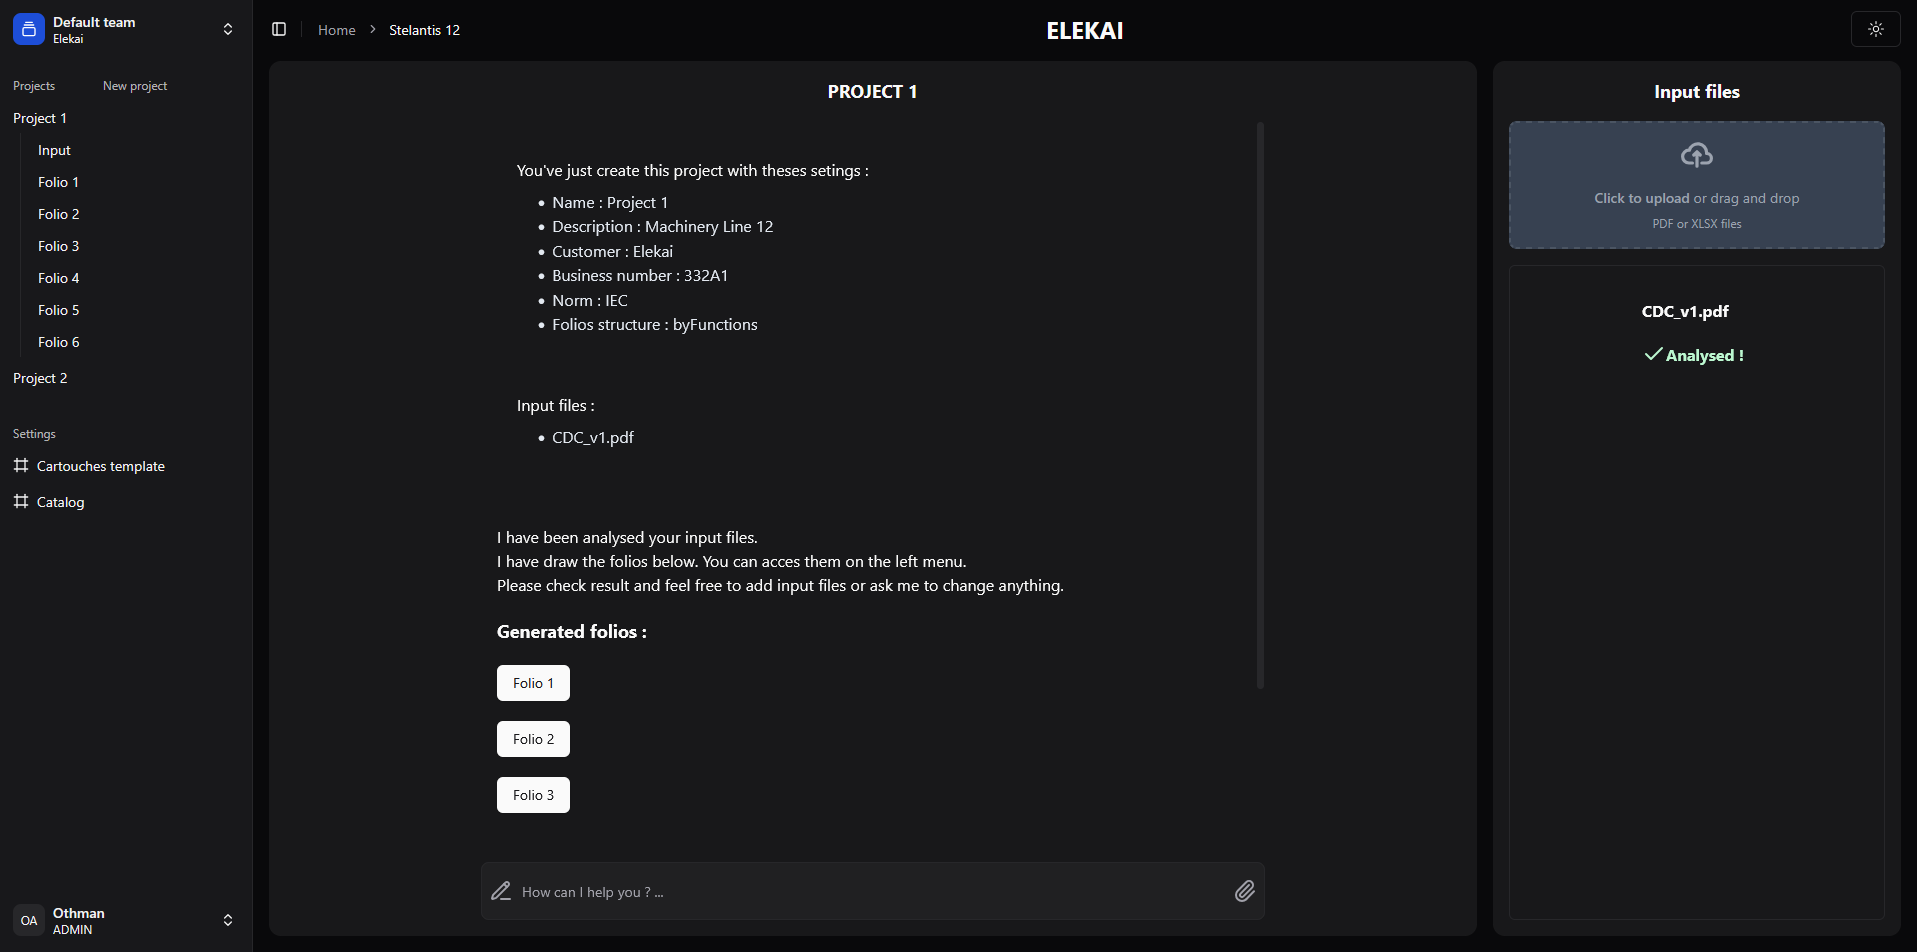Open the Othman account menu chevrons
Viewport: 1917px width, 952px height.
point(228,920)
